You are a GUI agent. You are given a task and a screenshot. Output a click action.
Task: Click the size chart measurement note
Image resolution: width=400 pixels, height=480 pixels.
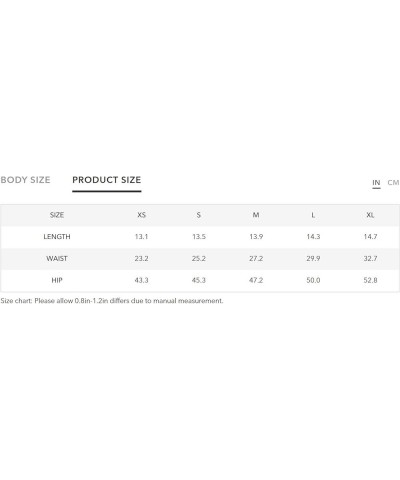[x=112, y=301]
